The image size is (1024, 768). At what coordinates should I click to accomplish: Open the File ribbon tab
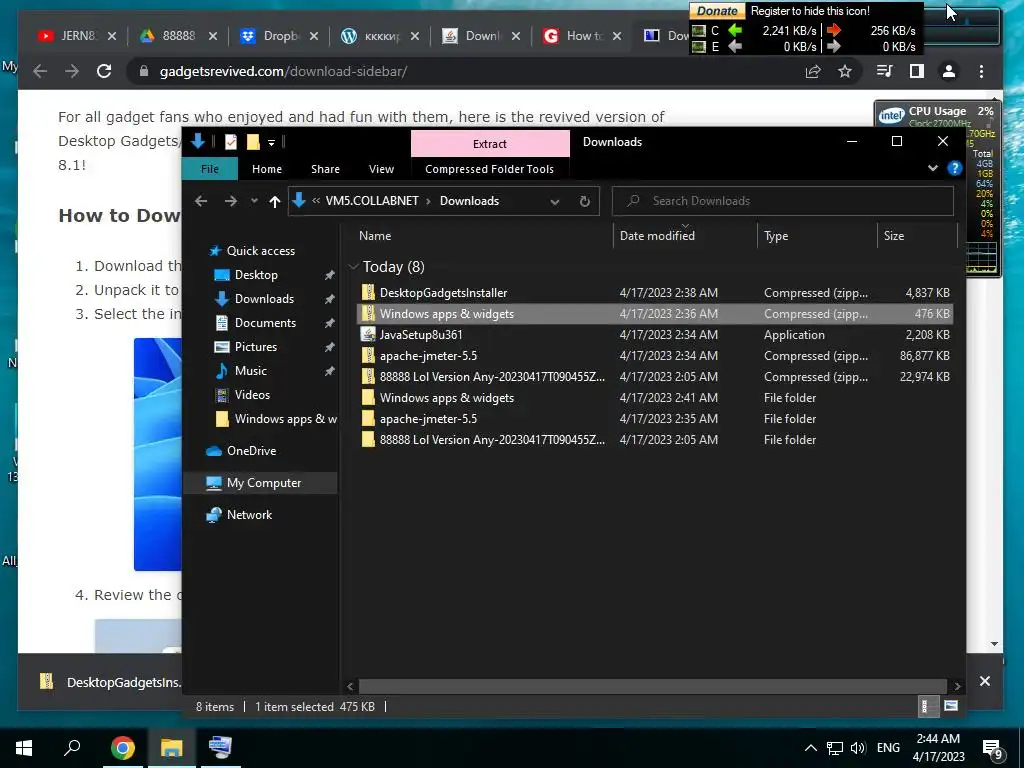click(210, 168)
